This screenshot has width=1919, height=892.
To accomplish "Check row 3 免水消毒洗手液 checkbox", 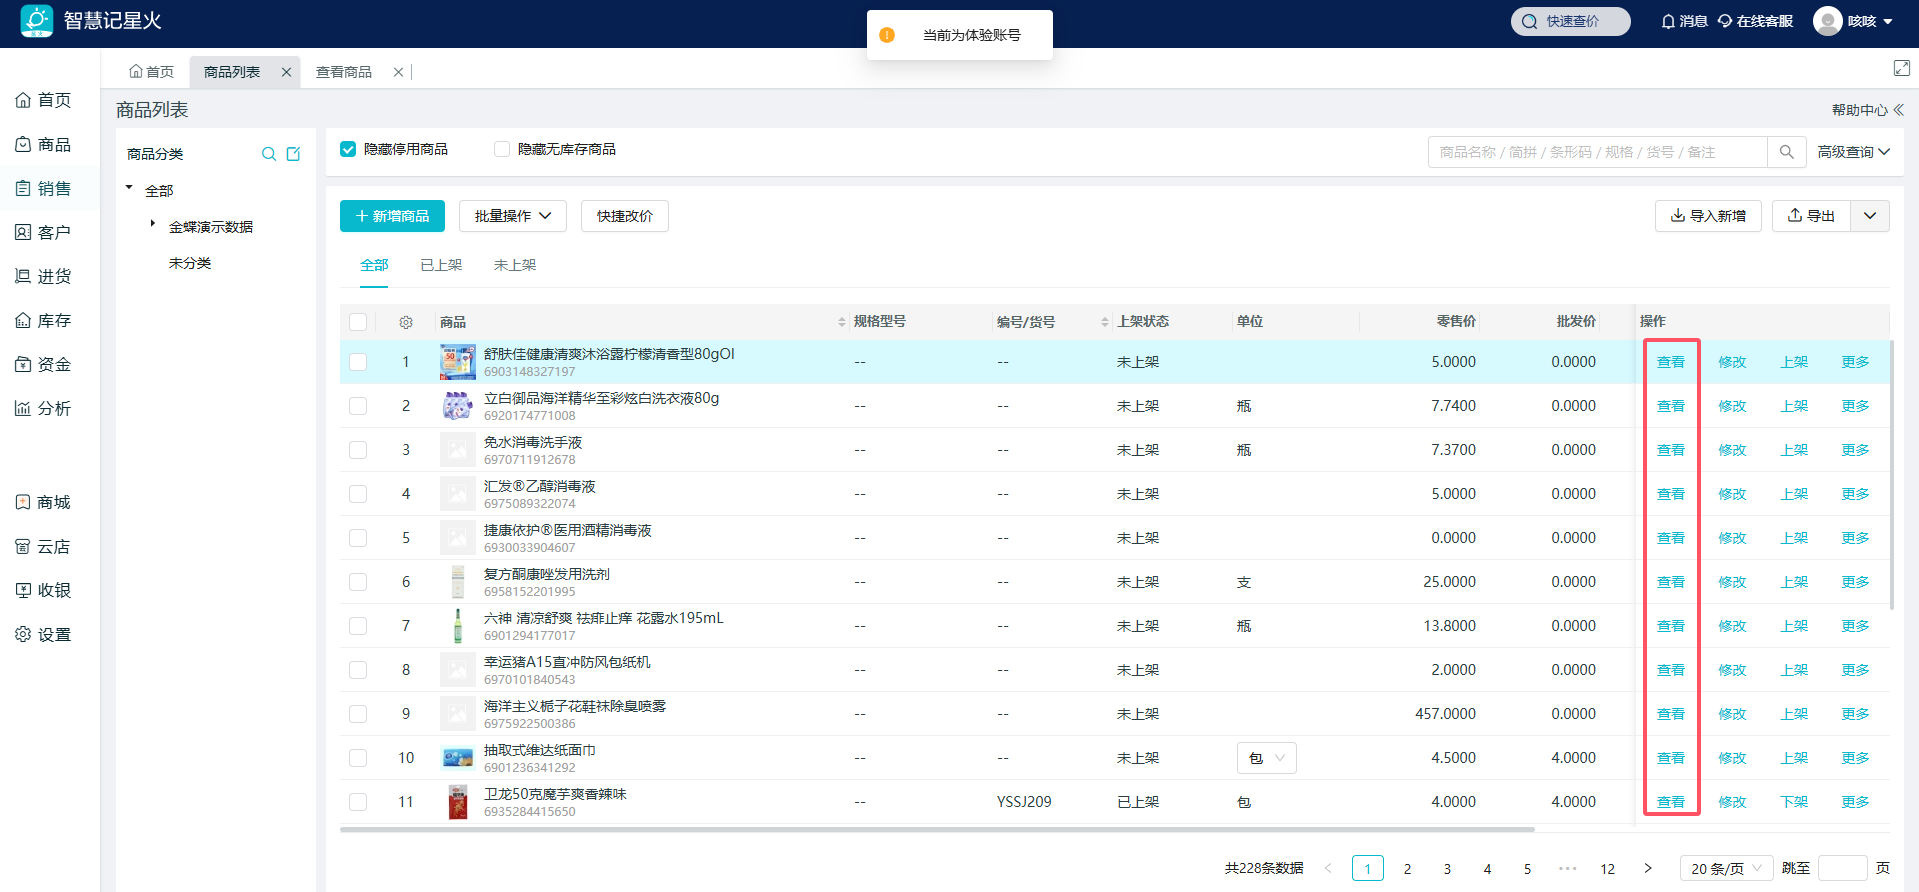I will coord(358,450).
